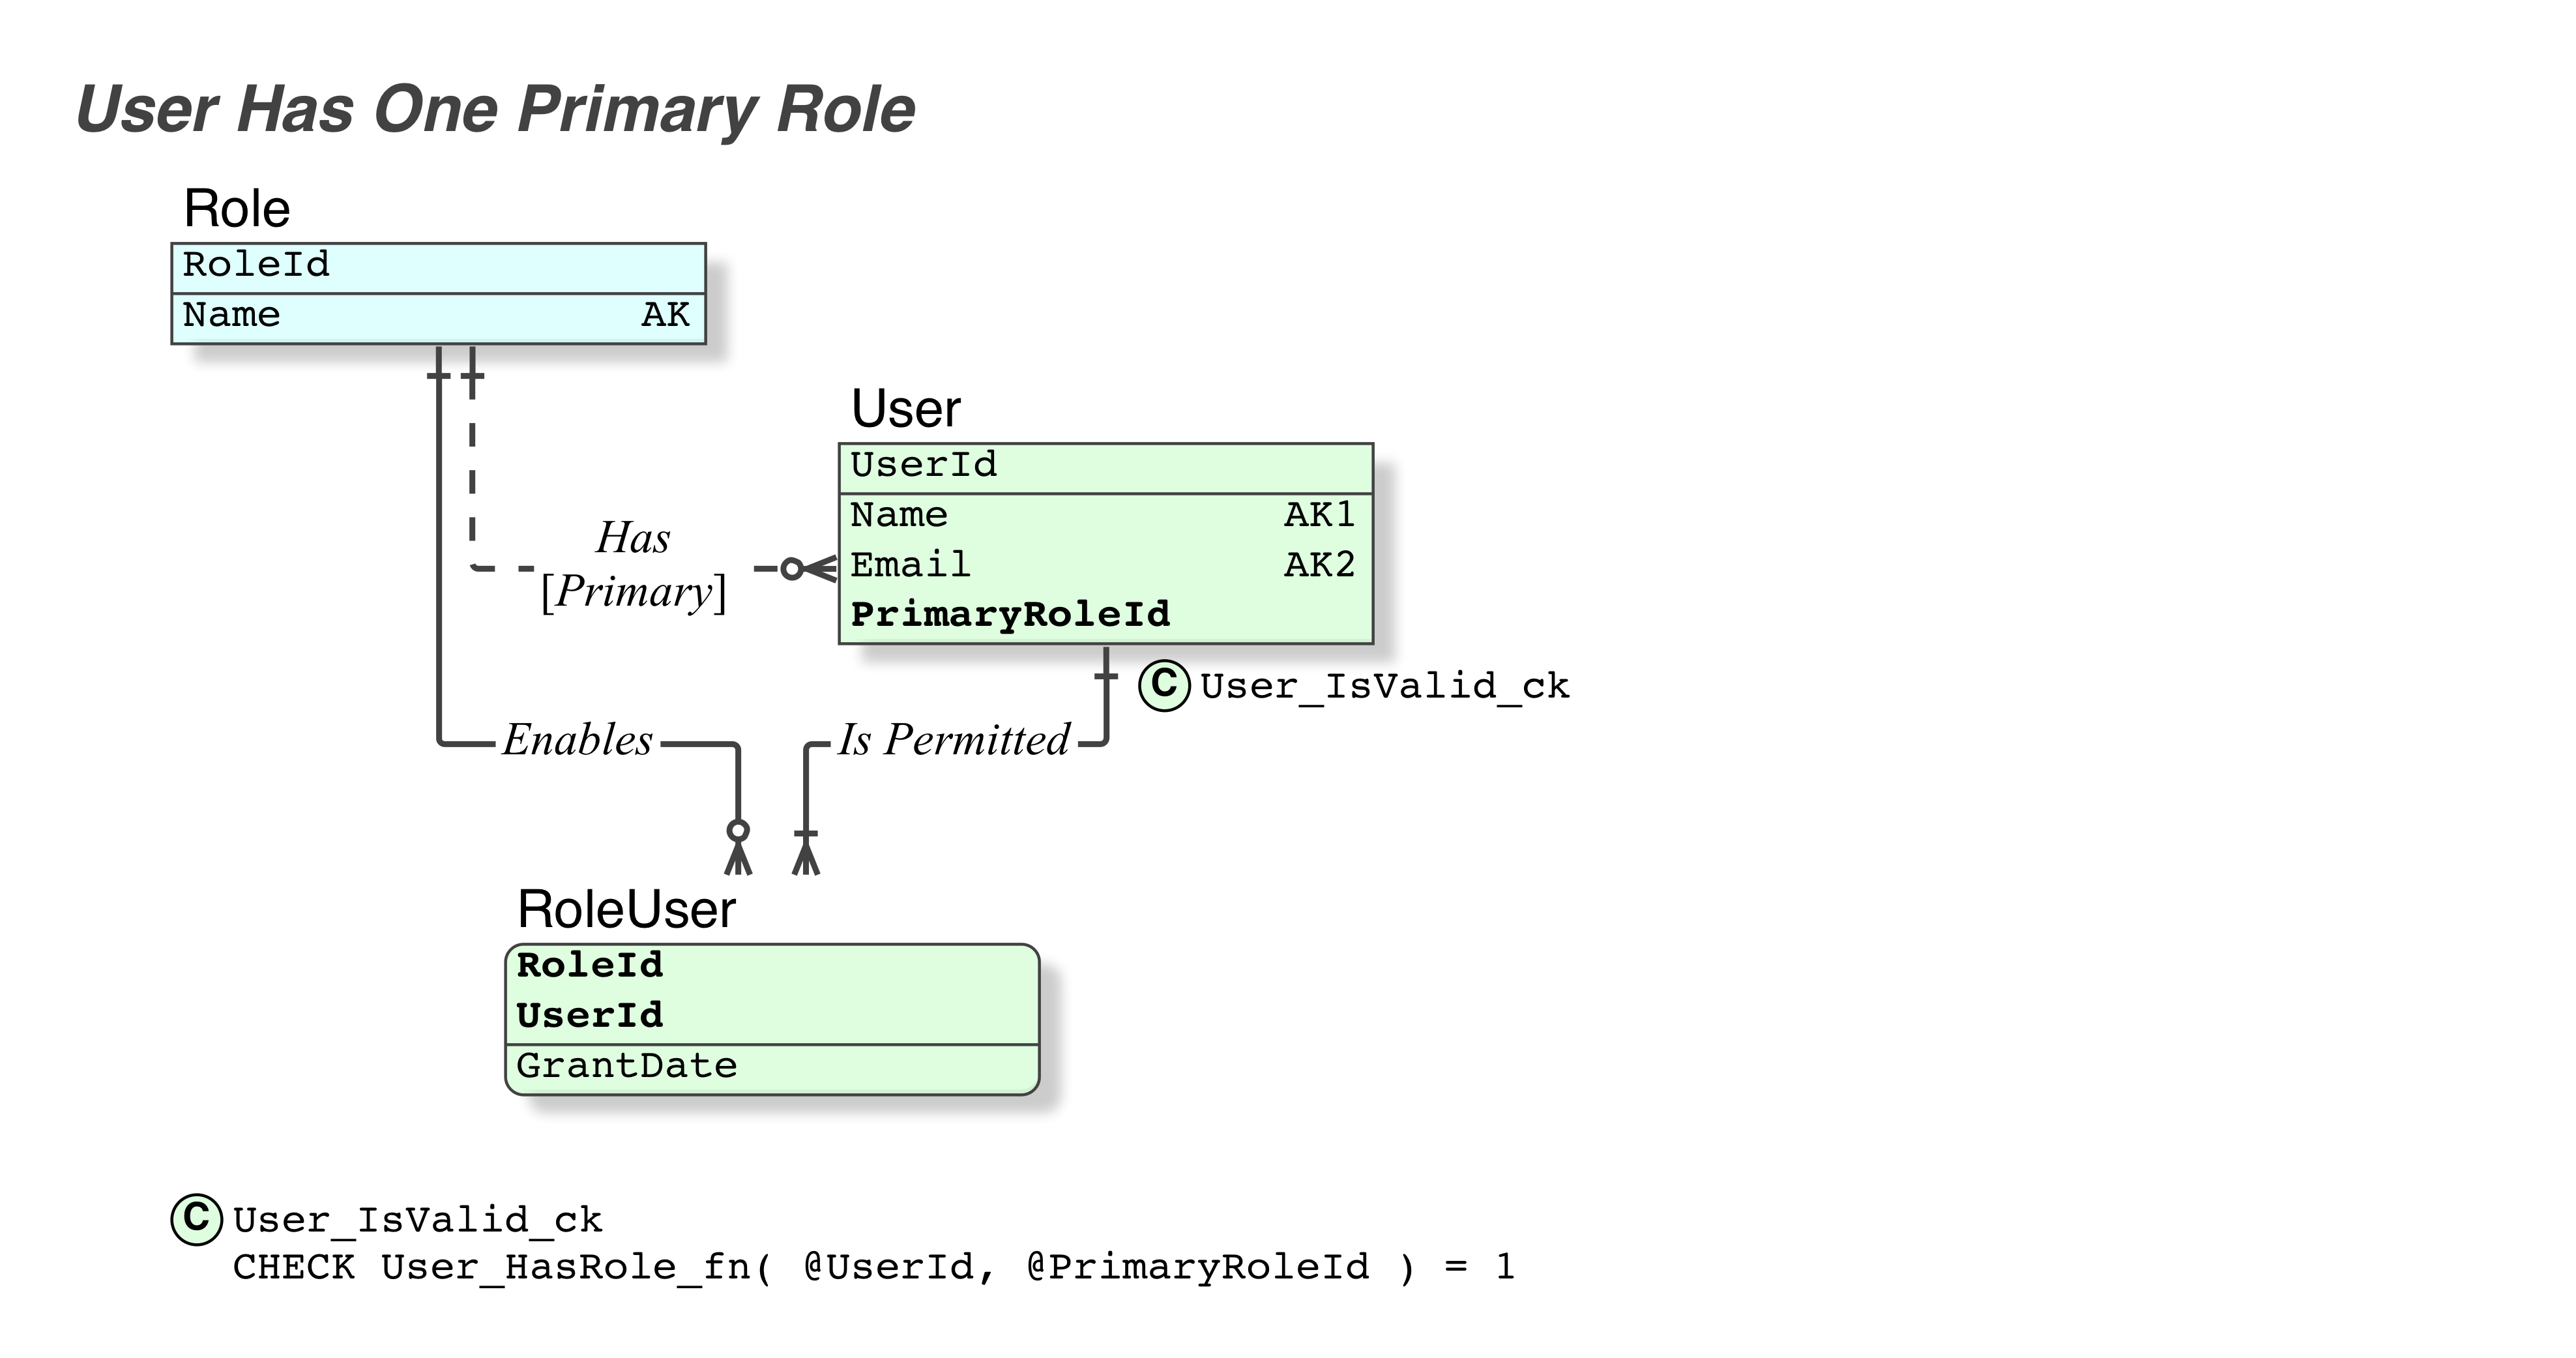Select the Name attribute in the User table
Image resolution: width=2576 pixels, height=1358 pixels.
tap(899, 515)
